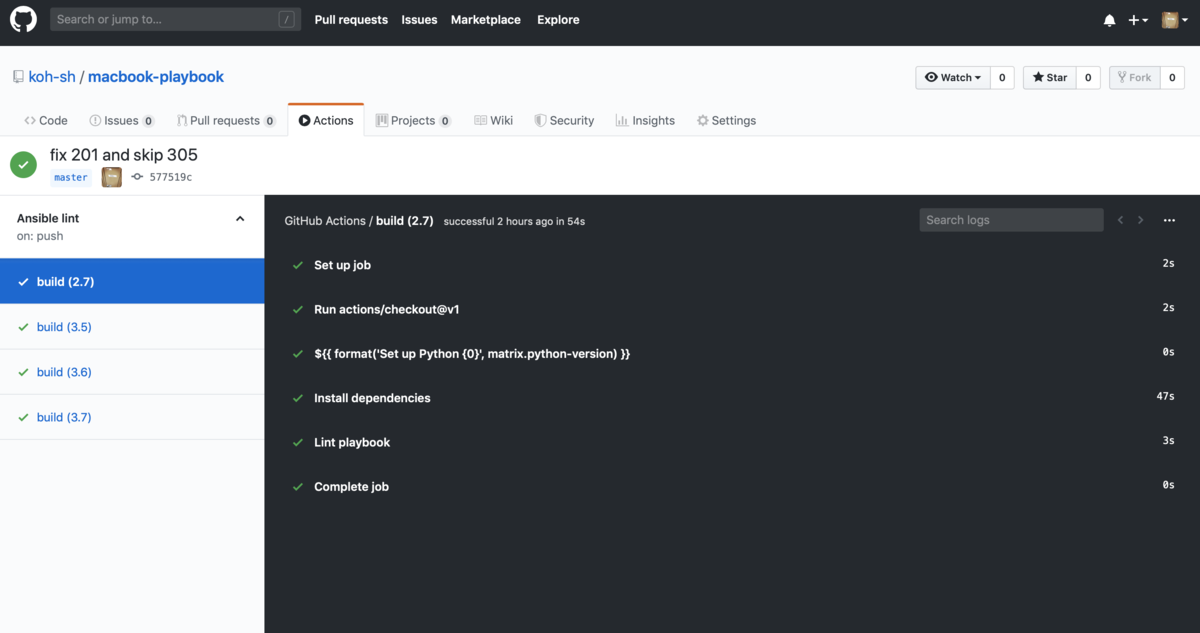Open Issues in top navigation
This screenshot has height=633, width=1200.
point(419,20)
